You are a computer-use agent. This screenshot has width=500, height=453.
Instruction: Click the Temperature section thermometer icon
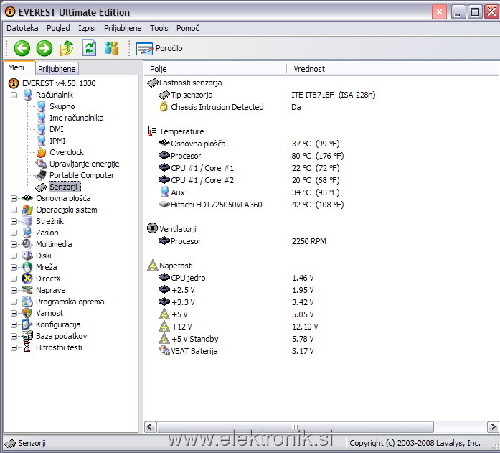[x=152, y=131]
